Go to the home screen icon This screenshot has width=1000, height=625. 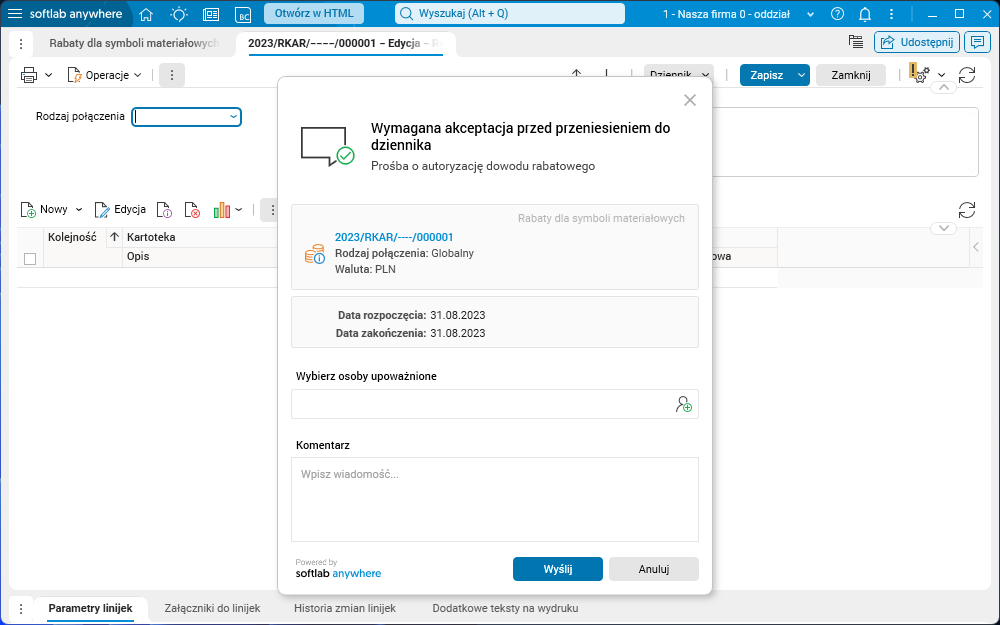pos(146,14)
